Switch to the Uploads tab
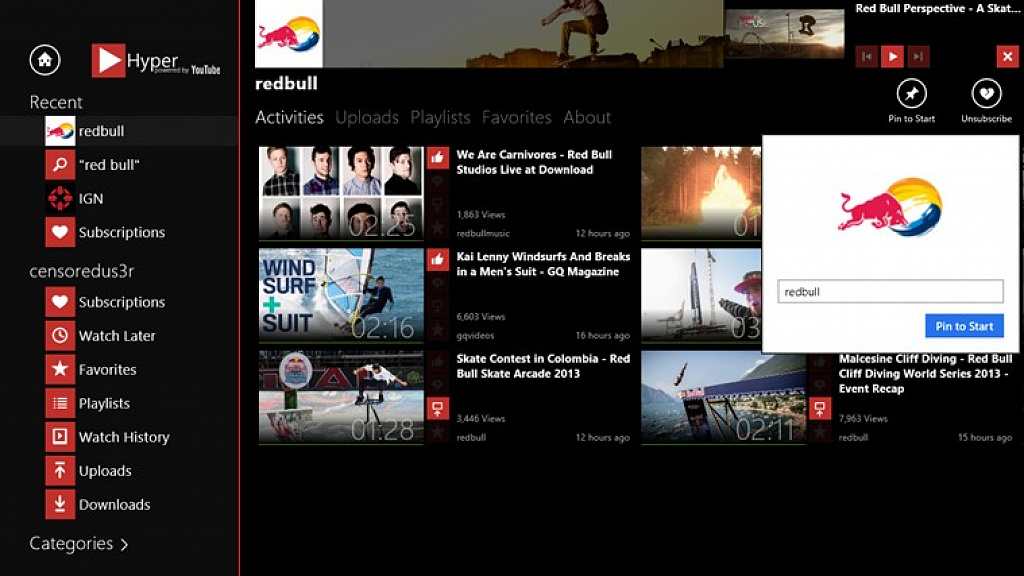This screenshot has height=576, width=1024. point(367,118)
